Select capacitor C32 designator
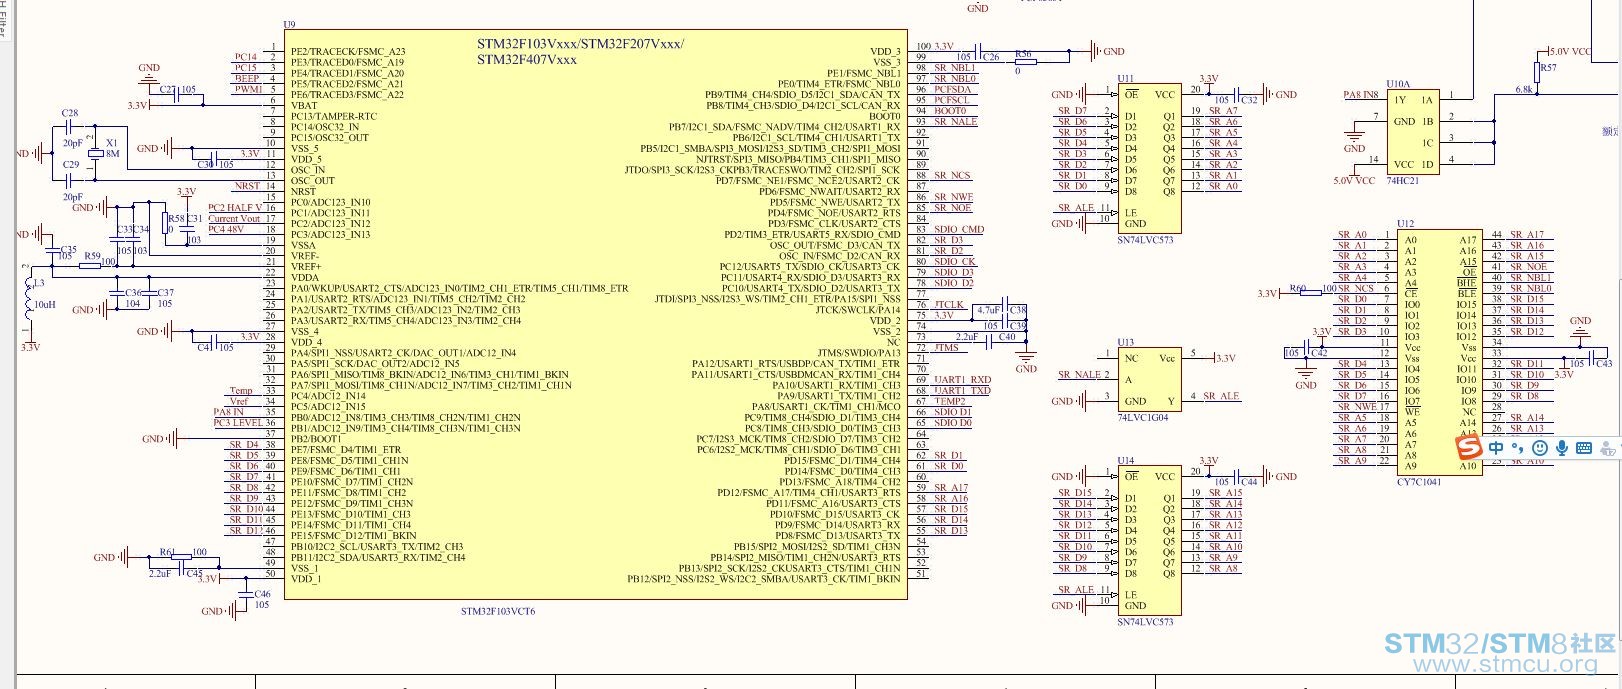The image size is (1622, 689). [1249, 100]
